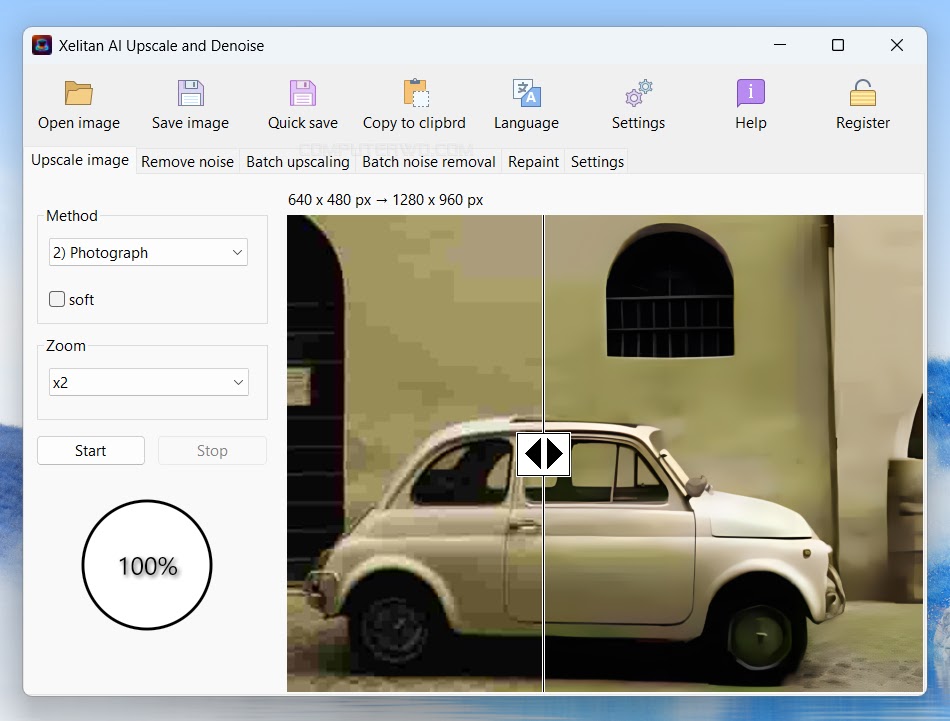Open Help via the purple info icon
Viewport: 950px width, 721px height.
[751, 93]
